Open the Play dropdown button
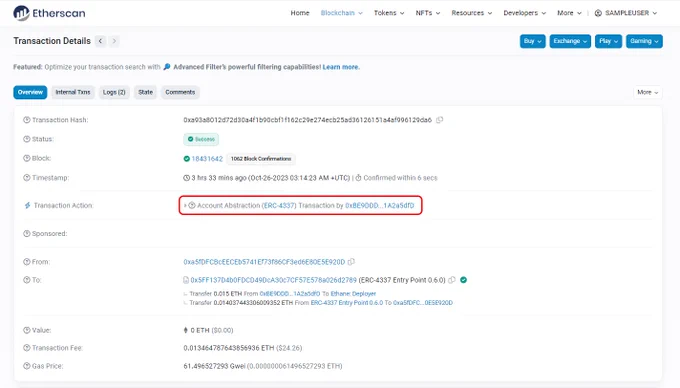Image resolution: width=680 pixels, height=388 pixels. click(x=608, y=41)
